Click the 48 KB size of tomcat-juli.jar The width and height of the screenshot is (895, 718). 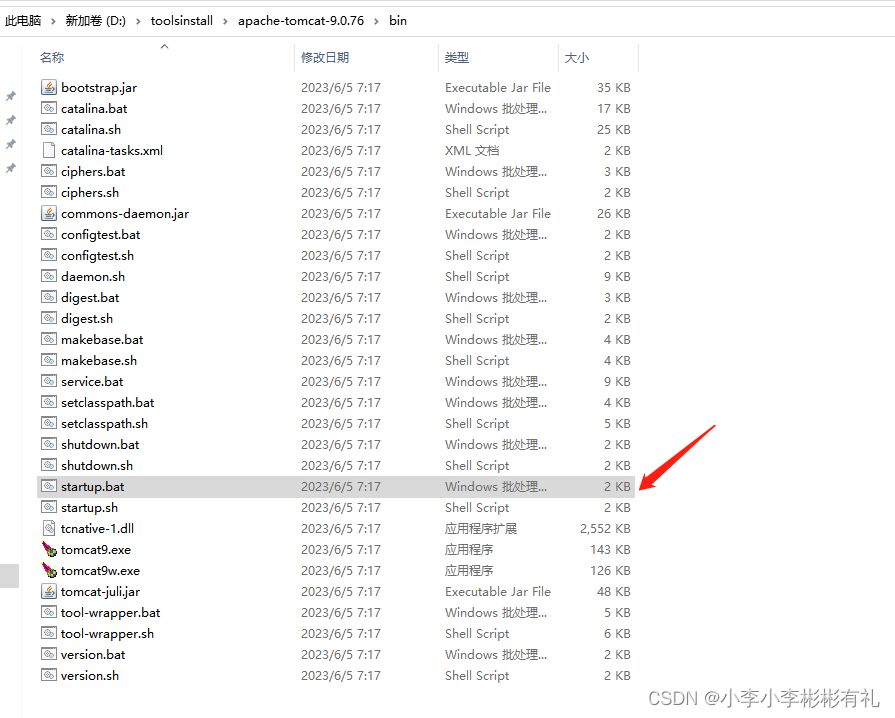click(614, 591)
